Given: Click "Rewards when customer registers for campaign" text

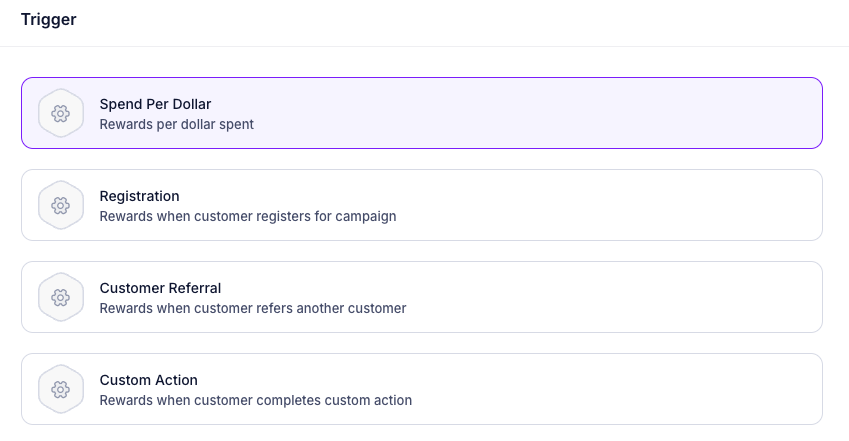Looking at the screenshot, I should (247, 217).
